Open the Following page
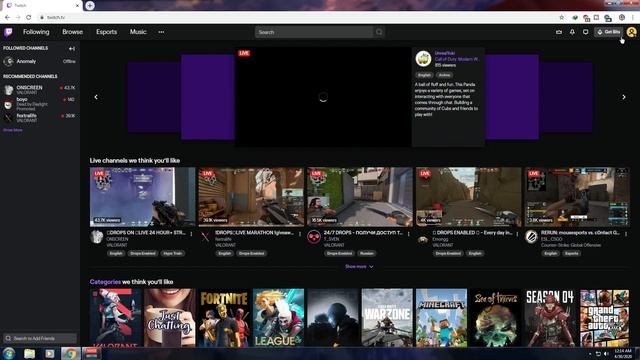 36,32
